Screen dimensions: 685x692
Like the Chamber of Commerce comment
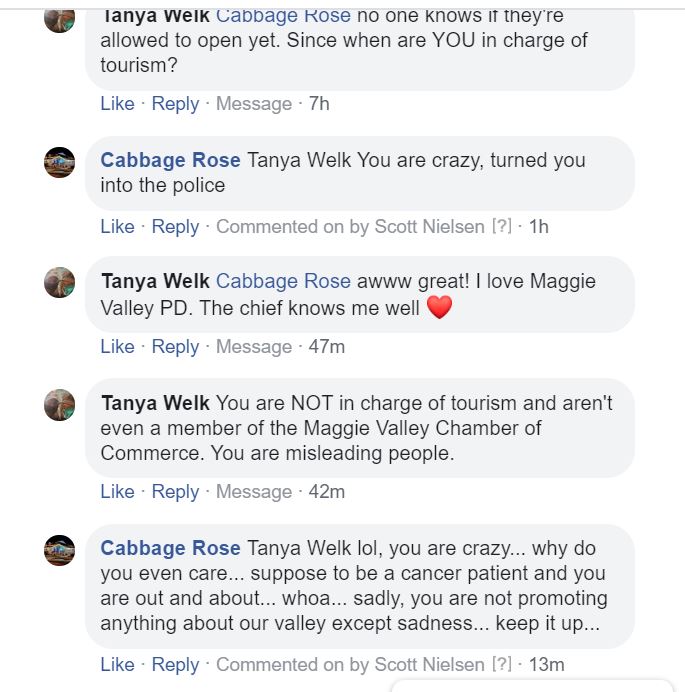[117, 491]
